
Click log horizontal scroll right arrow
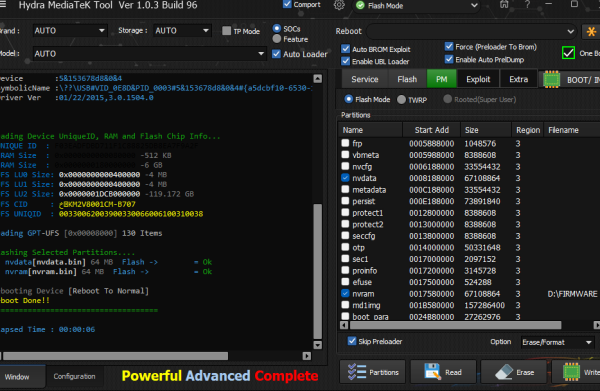307,356
